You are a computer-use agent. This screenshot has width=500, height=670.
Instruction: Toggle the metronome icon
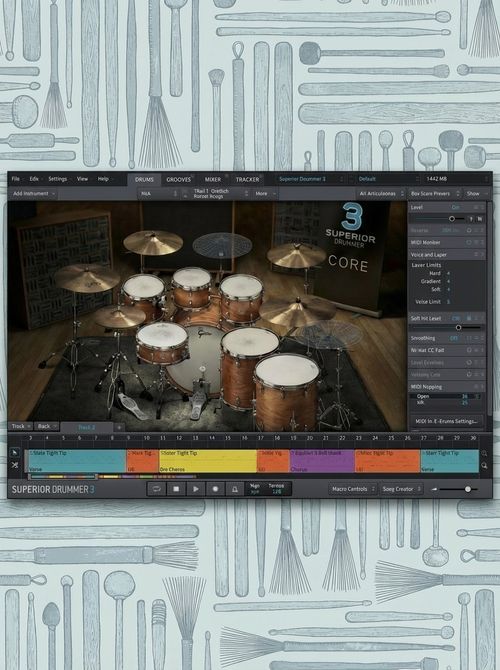click(x=235, y=489)
